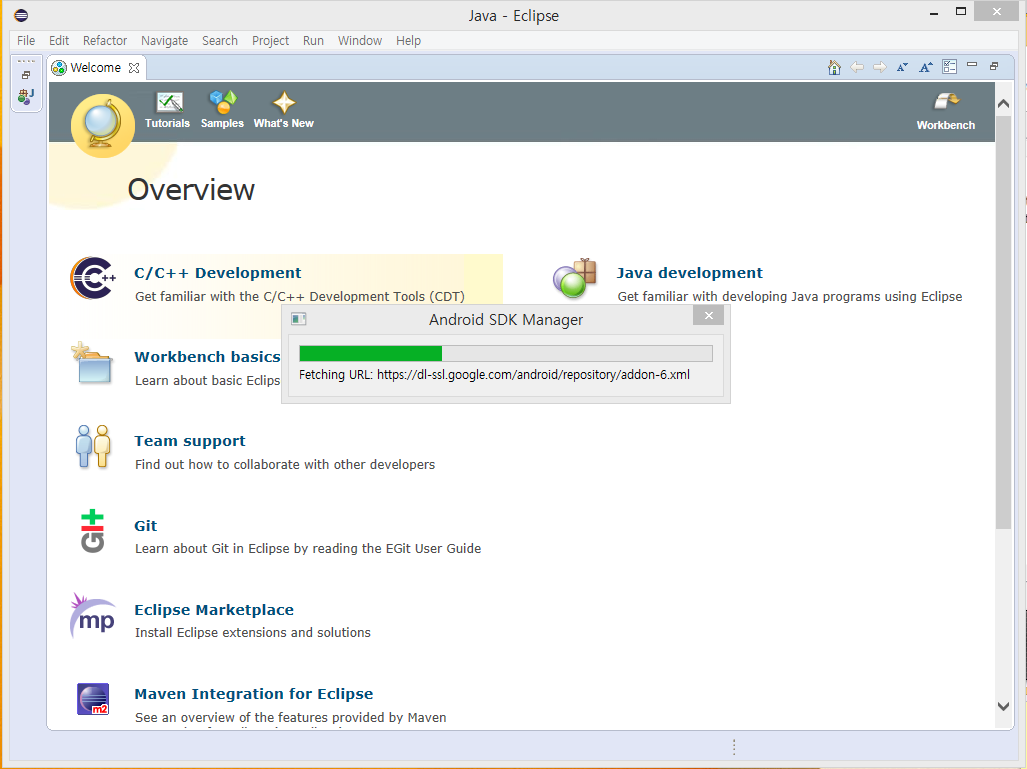Click the Eclipse logo in title bar
The width and height of the screenshot is (1027, 769).
pyautogui.click(x=21, y=14)
